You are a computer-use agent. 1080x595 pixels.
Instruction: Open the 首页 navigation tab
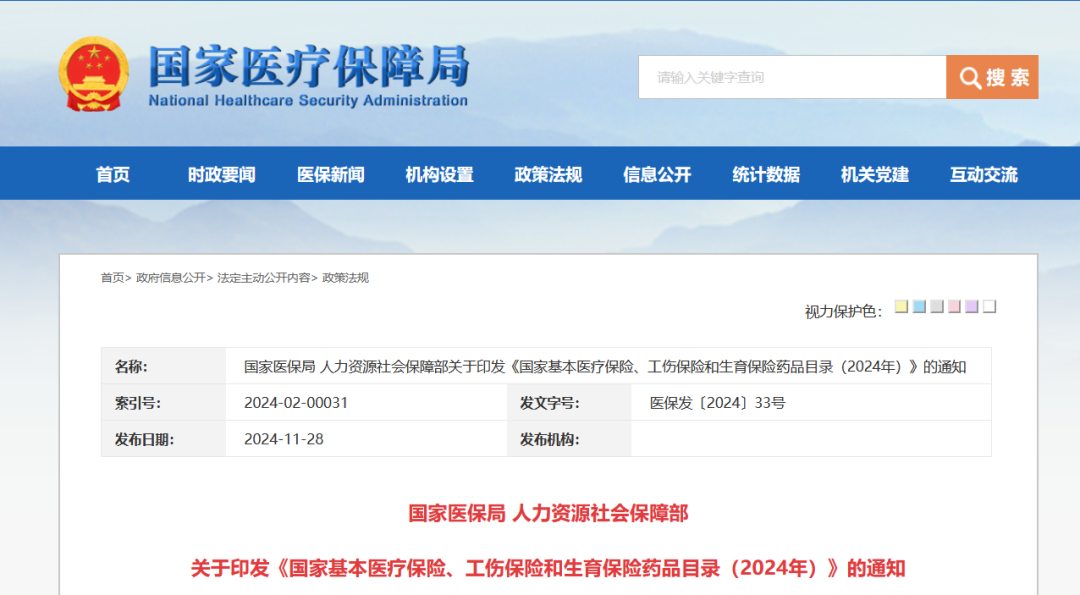click(x=113, y=174)
